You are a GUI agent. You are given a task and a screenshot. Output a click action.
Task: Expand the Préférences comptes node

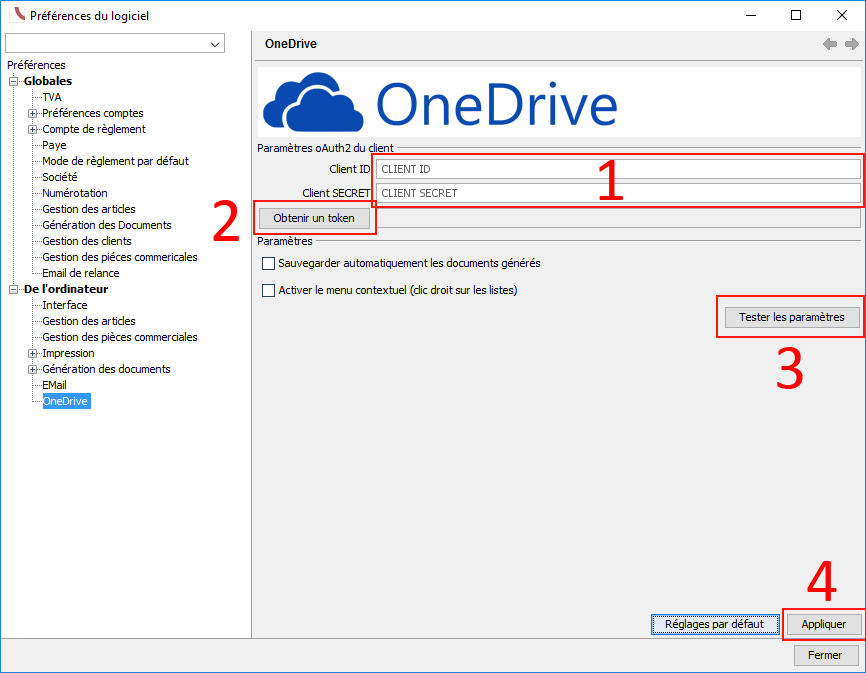(33, 113)
